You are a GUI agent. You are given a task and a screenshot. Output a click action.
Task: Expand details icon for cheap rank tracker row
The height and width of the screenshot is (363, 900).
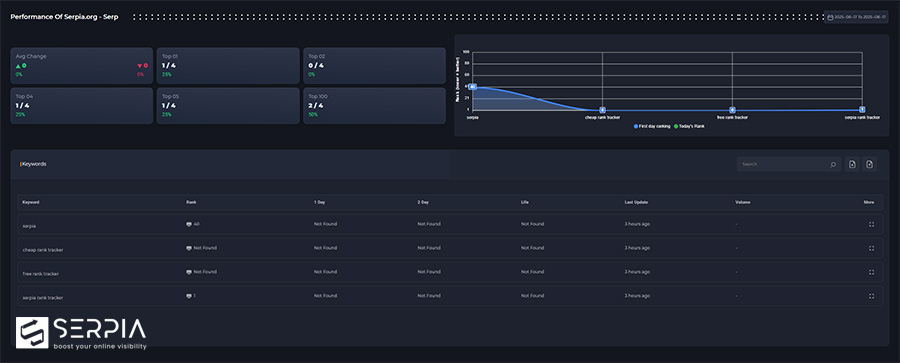[871, 248]
